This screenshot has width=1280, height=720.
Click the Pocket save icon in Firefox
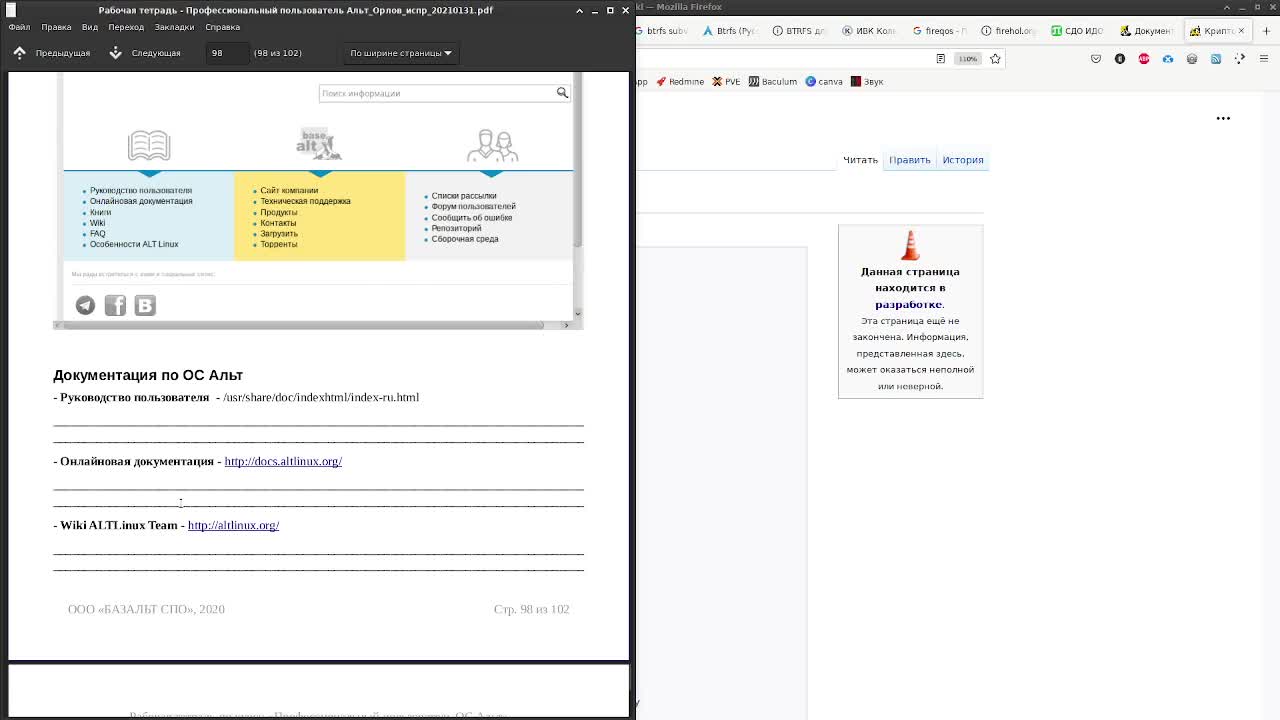coord(1096,59)
